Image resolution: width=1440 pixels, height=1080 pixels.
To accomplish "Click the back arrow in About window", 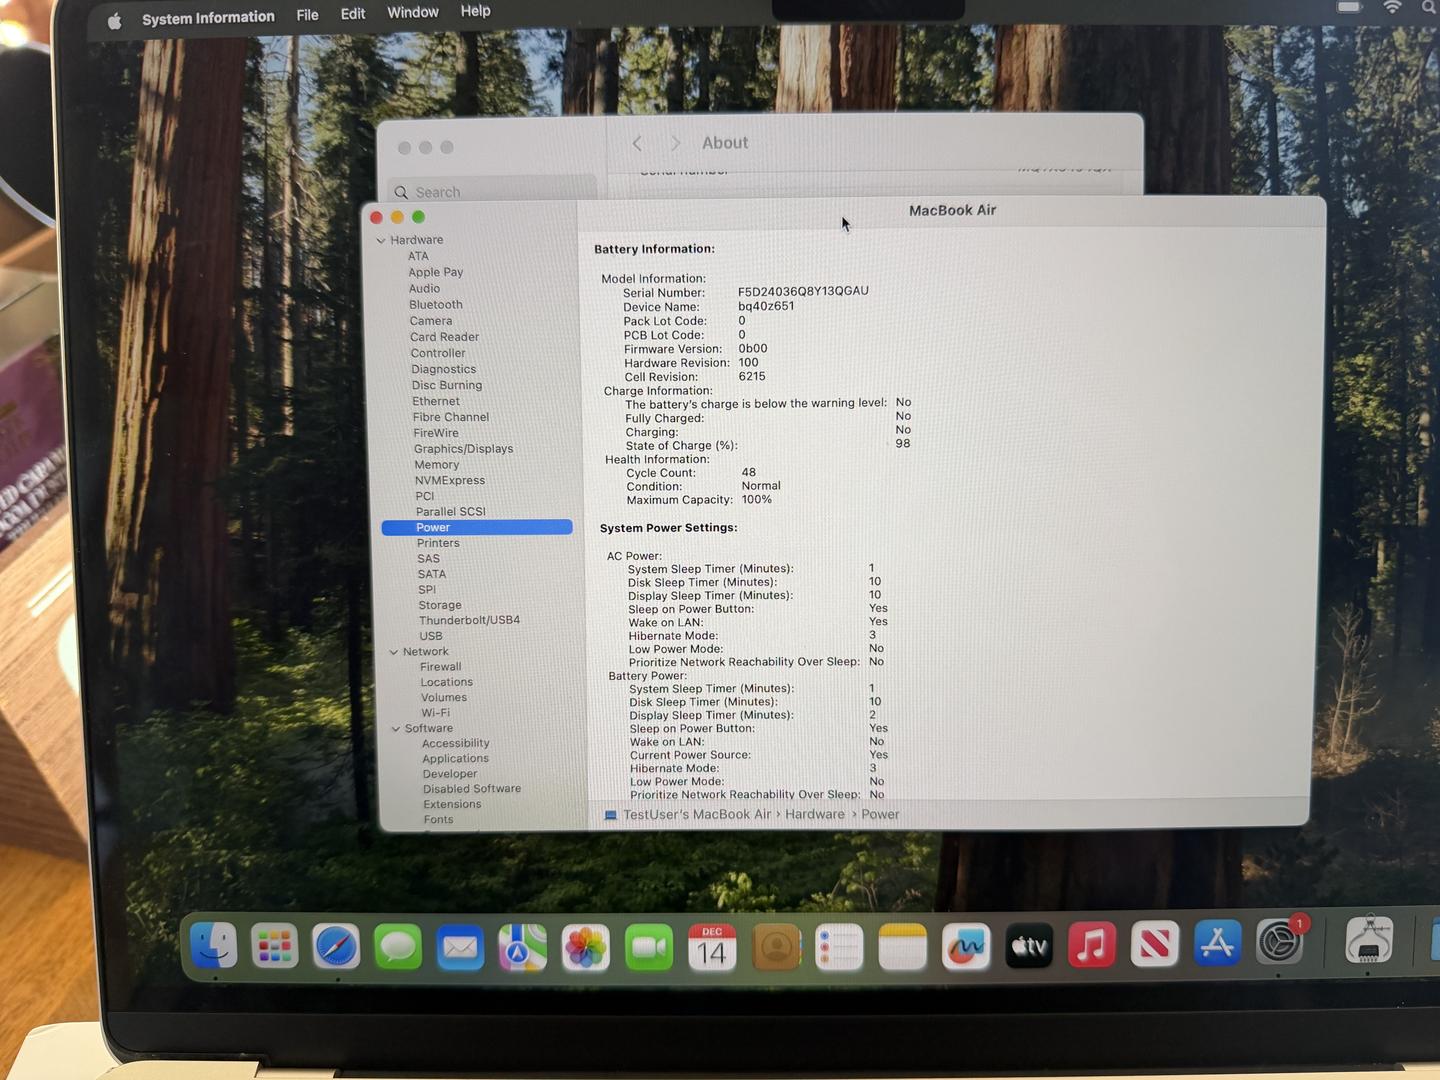I will coord(637,144).
